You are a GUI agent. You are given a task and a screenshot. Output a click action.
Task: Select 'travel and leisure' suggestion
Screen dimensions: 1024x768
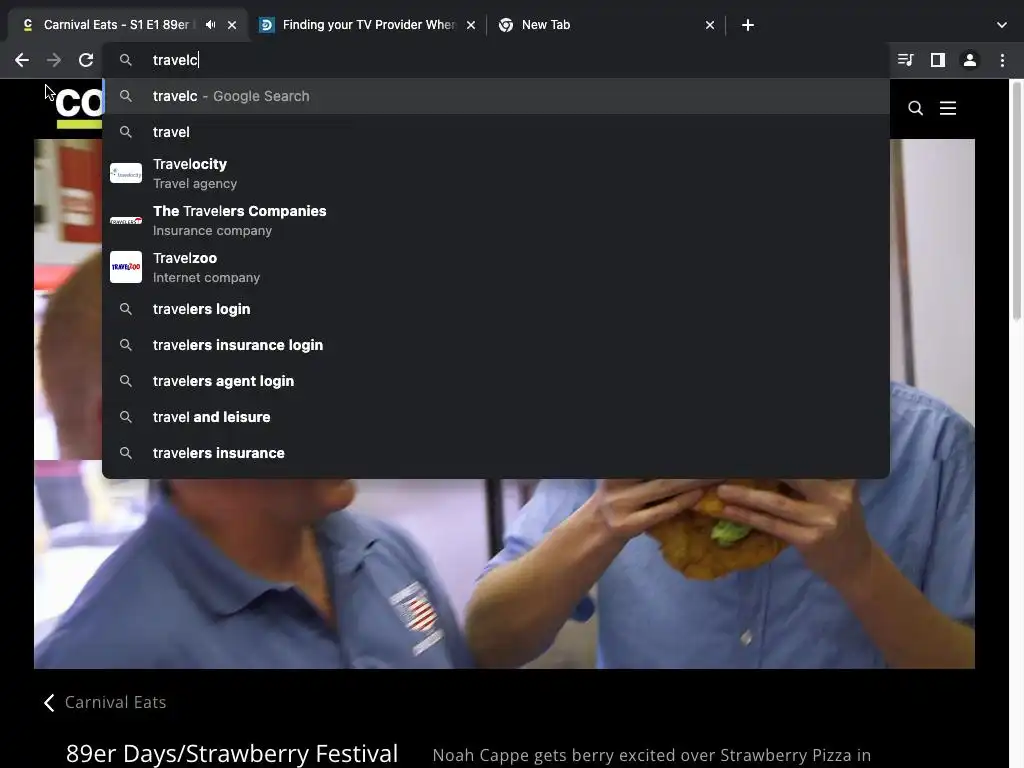(x=496, y=417)
